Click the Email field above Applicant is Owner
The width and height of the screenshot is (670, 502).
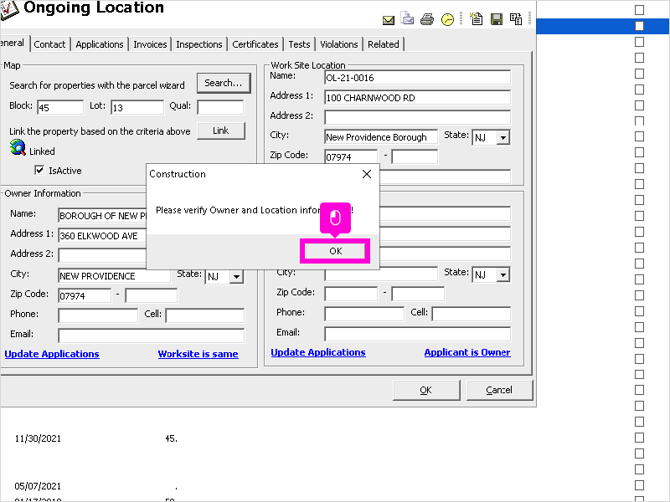click(x=417, y=334)
